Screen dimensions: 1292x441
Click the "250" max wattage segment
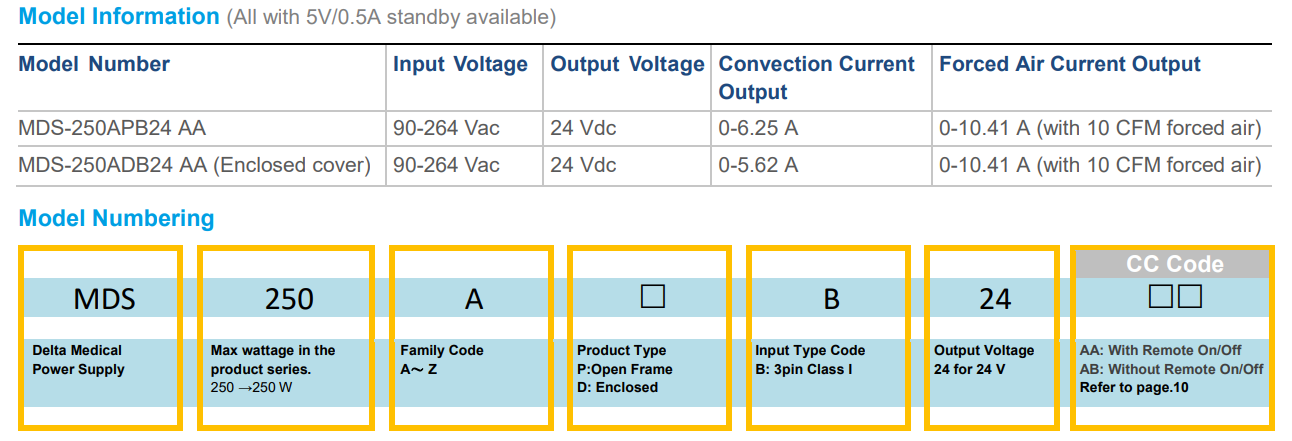[x=289, y=299]
